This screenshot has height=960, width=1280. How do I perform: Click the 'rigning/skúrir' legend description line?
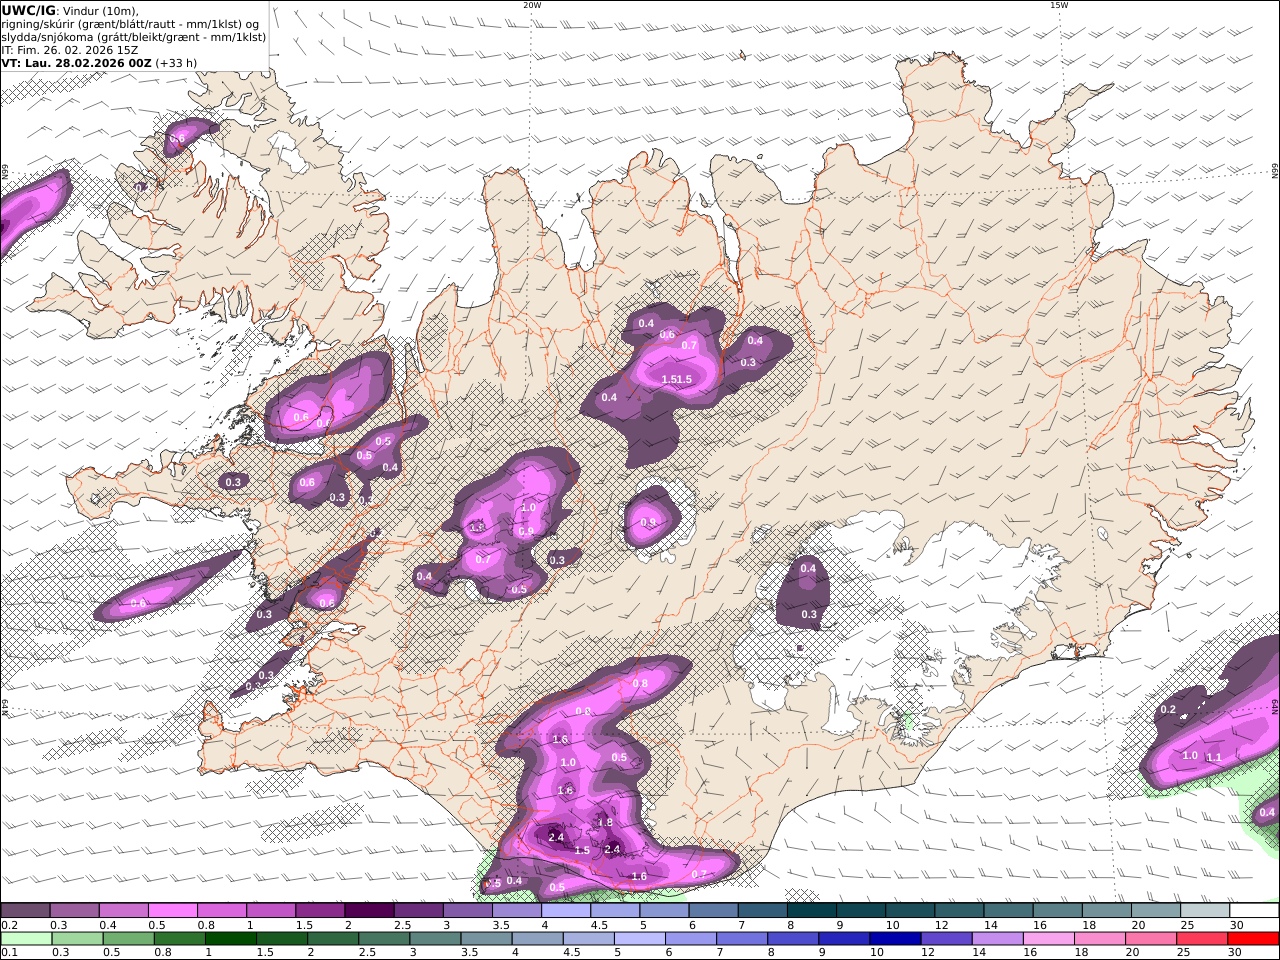click(130, 24)
